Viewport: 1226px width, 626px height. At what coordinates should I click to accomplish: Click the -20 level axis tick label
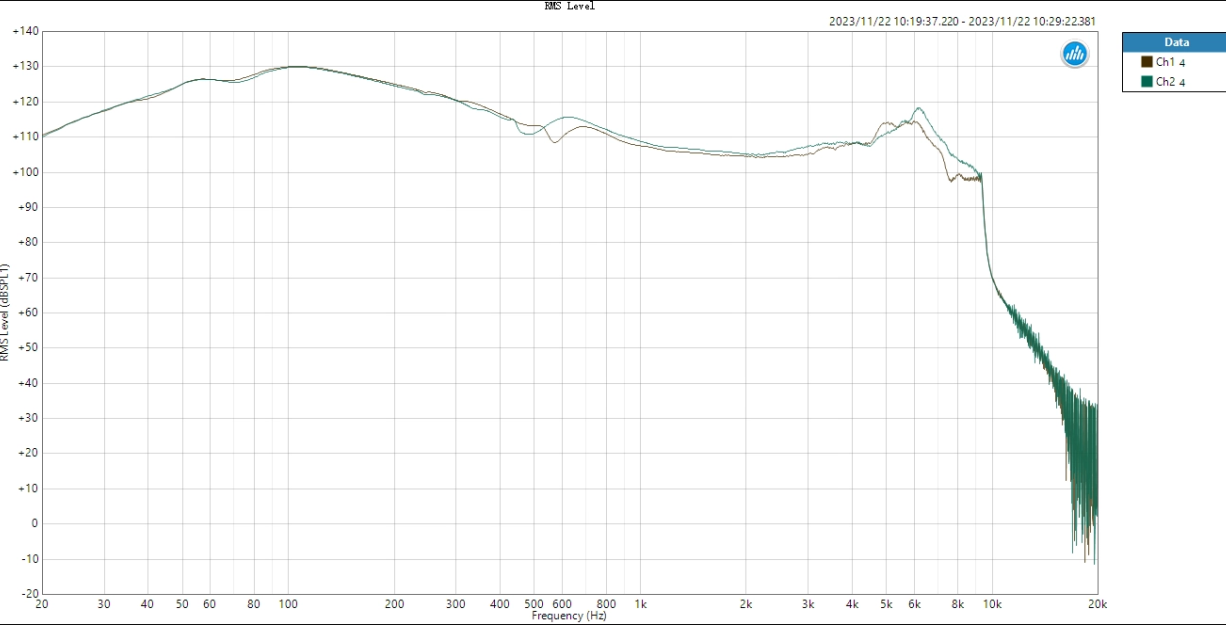pyautogui.click(x=29, y=594)
